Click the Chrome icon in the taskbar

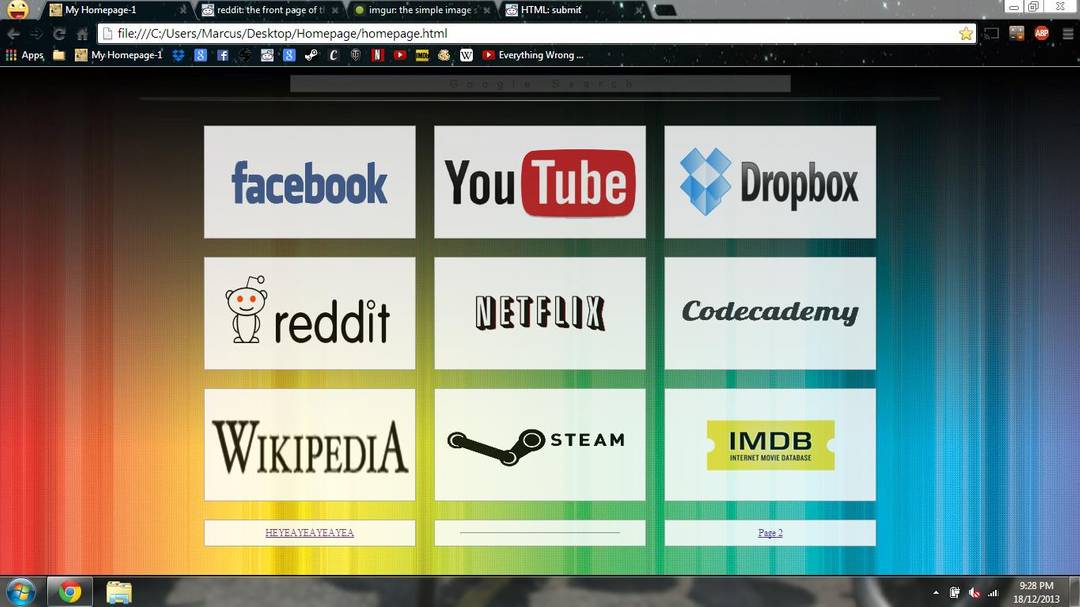(x=70, y=592)
